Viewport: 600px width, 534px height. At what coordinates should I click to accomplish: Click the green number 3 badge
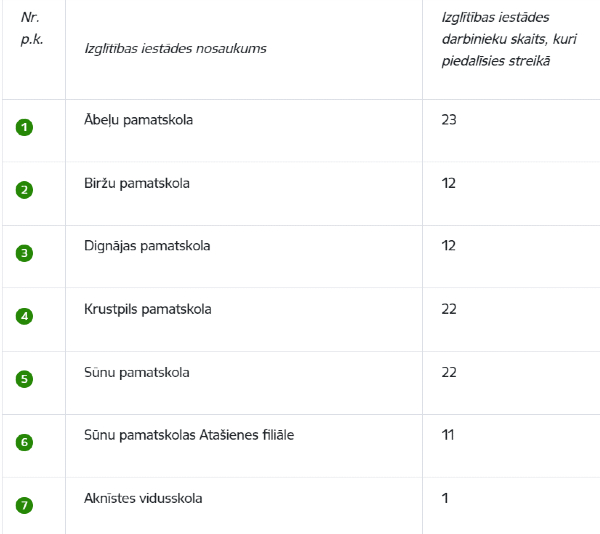pyautogui.click(x=24, y=253)
